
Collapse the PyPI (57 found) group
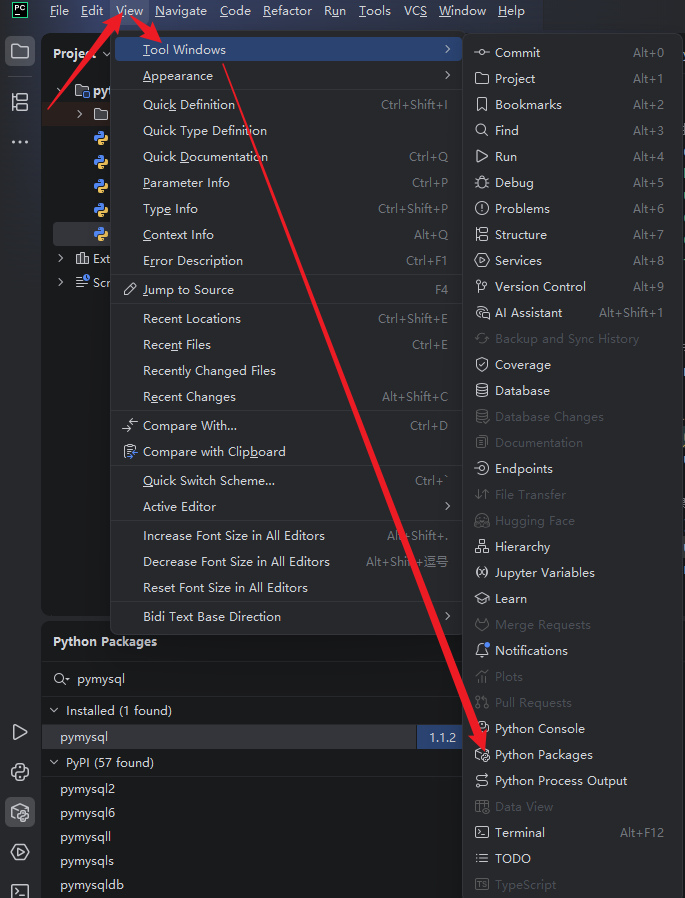(x=54, y=762)
